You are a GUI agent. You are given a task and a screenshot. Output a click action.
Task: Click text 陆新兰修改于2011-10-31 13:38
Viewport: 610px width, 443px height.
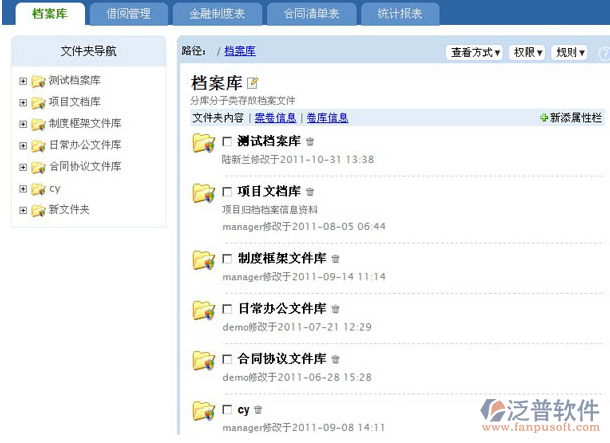pos(298,159)
